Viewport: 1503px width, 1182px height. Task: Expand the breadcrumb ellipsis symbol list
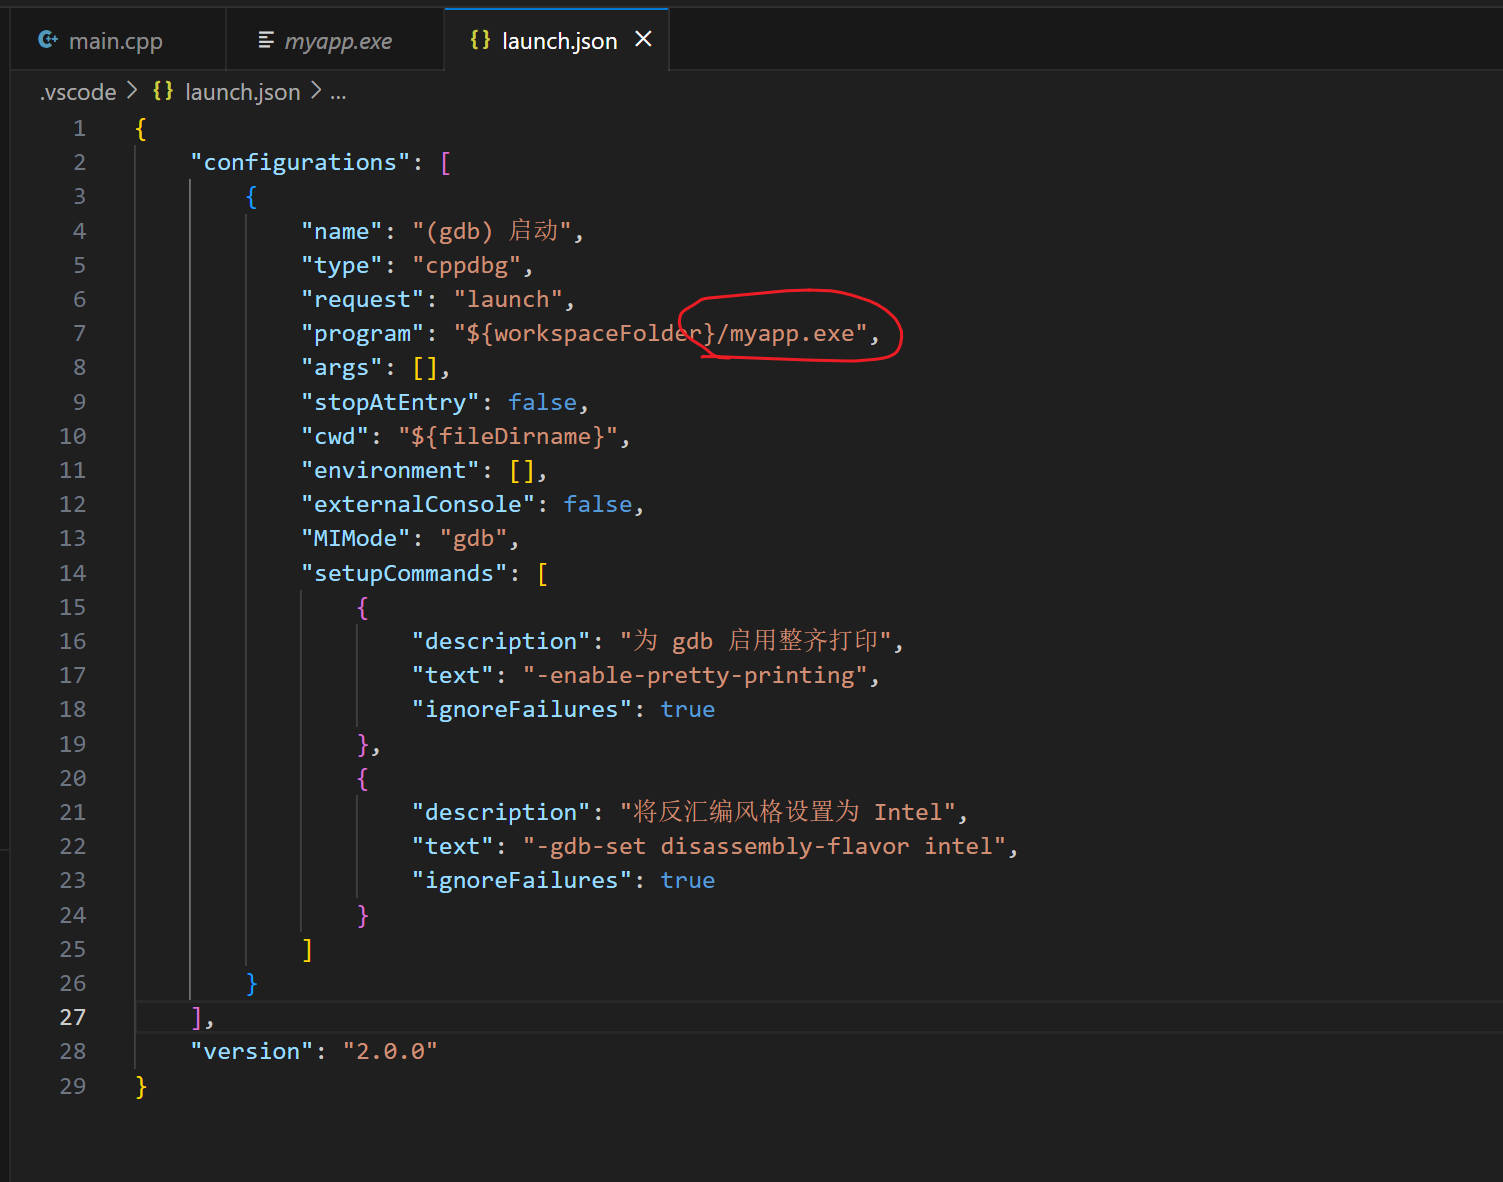coord(338,92)
